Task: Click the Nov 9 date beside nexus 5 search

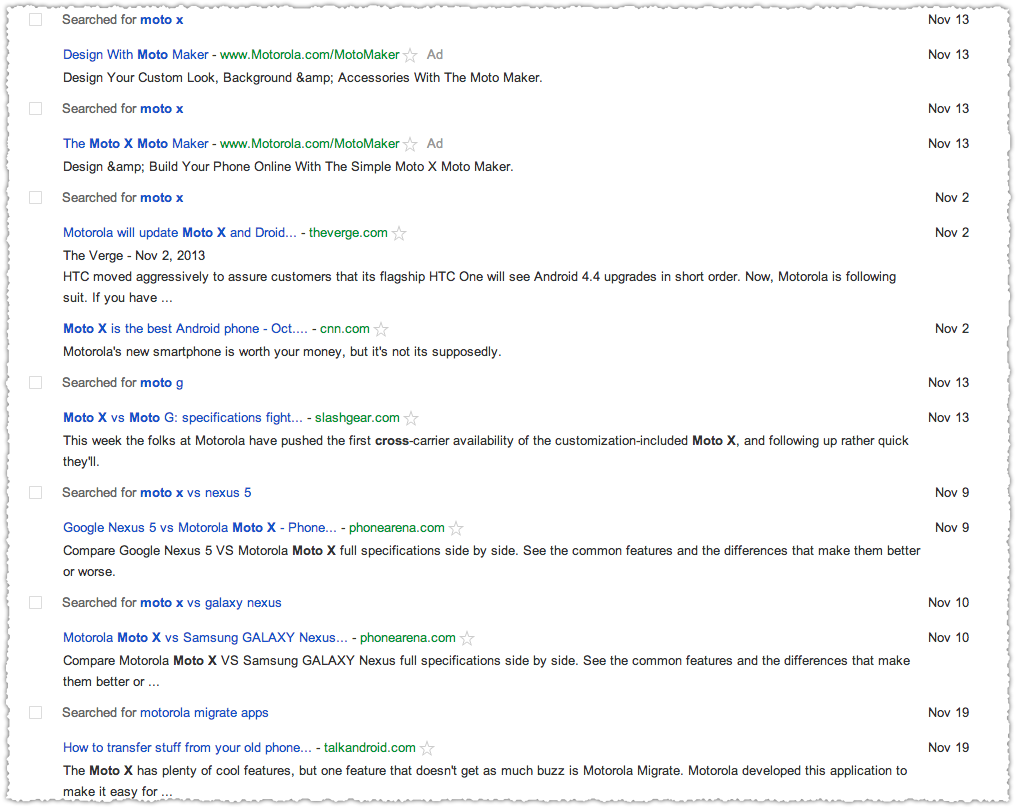Action: point(952,492)
